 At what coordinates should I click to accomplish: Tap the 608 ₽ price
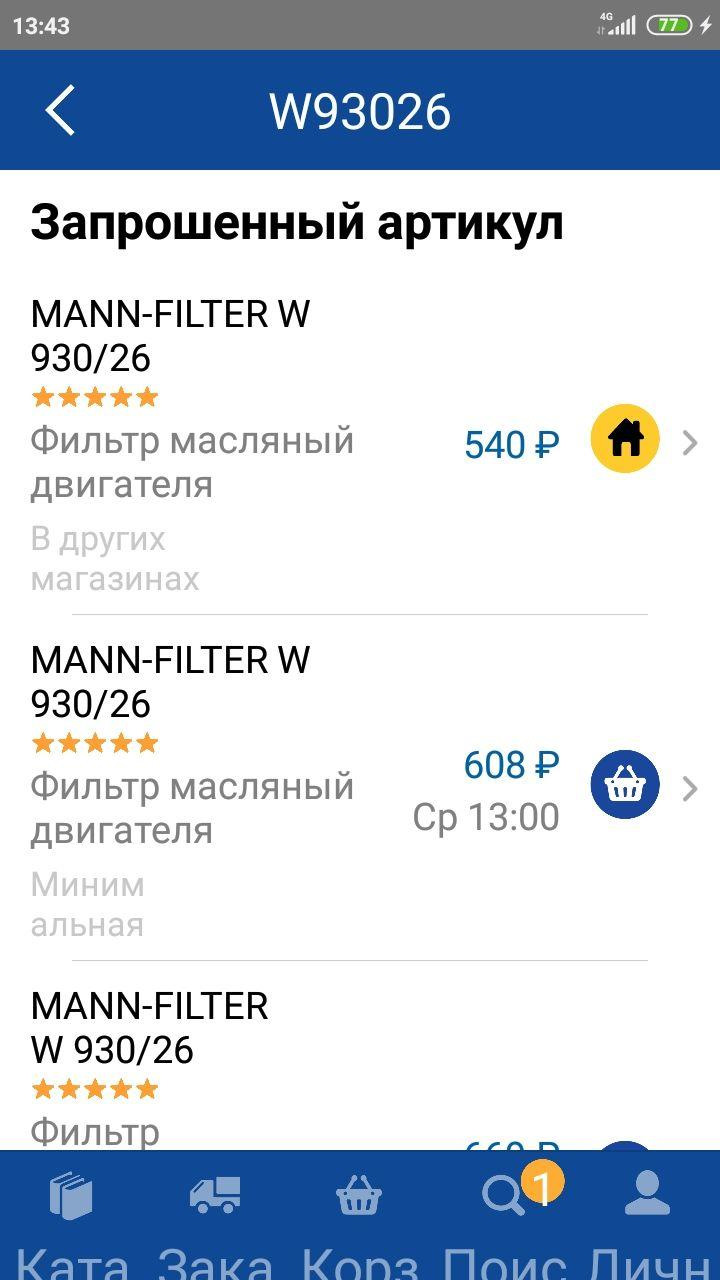click(x=511, y=766)
